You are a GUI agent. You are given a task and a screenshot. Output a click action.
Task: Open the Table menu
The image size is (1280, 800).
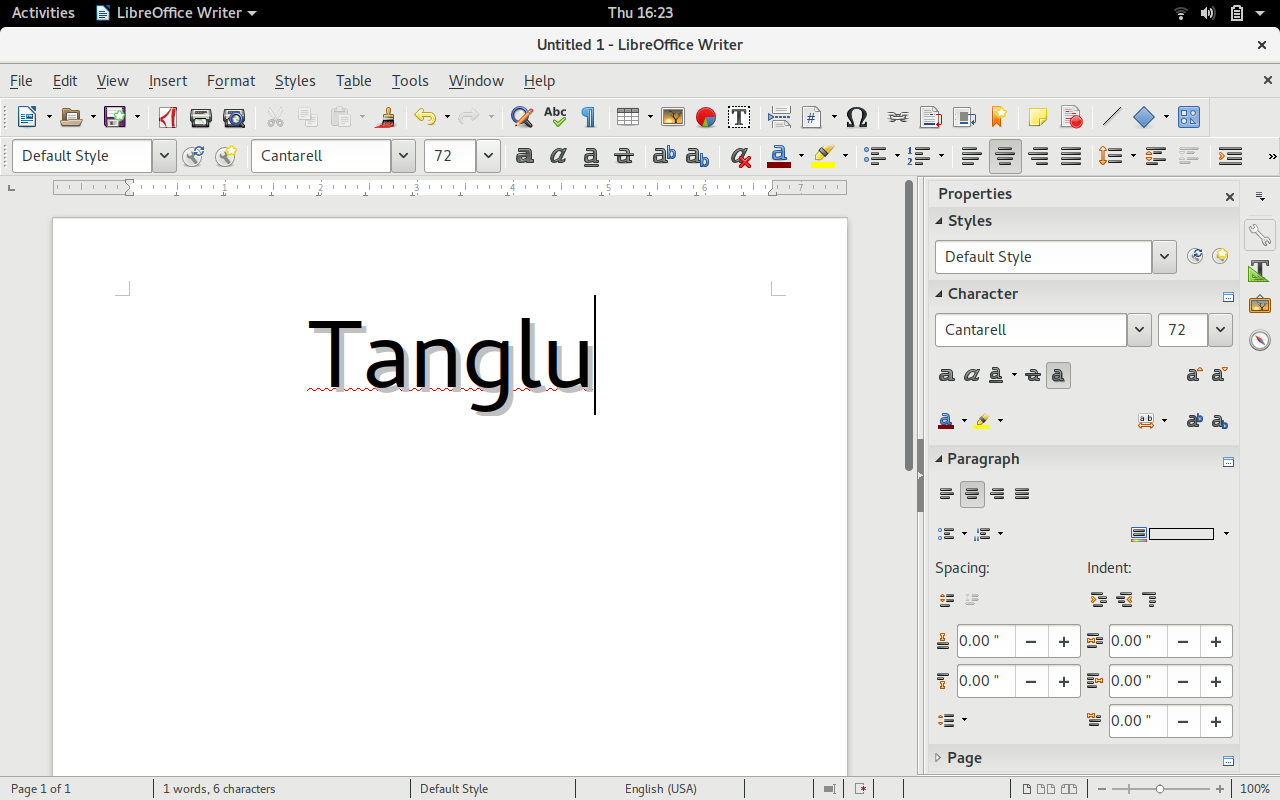[353, 81]
